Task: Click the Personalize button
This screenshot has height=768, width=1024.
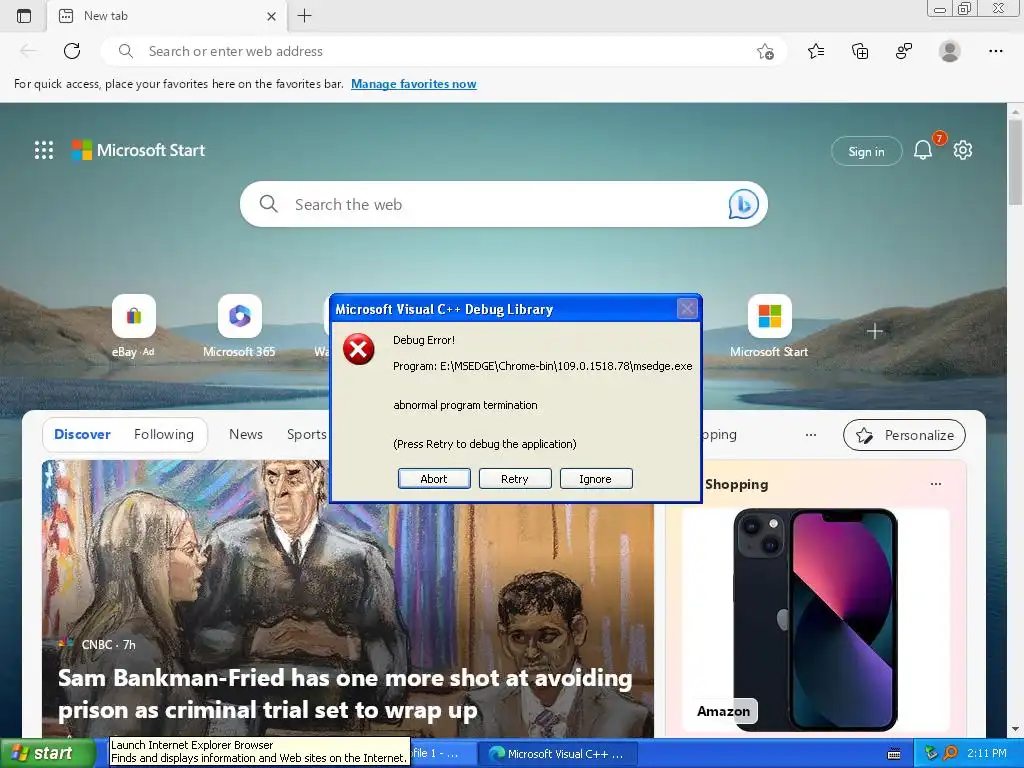Action: [x=904, y=435]
